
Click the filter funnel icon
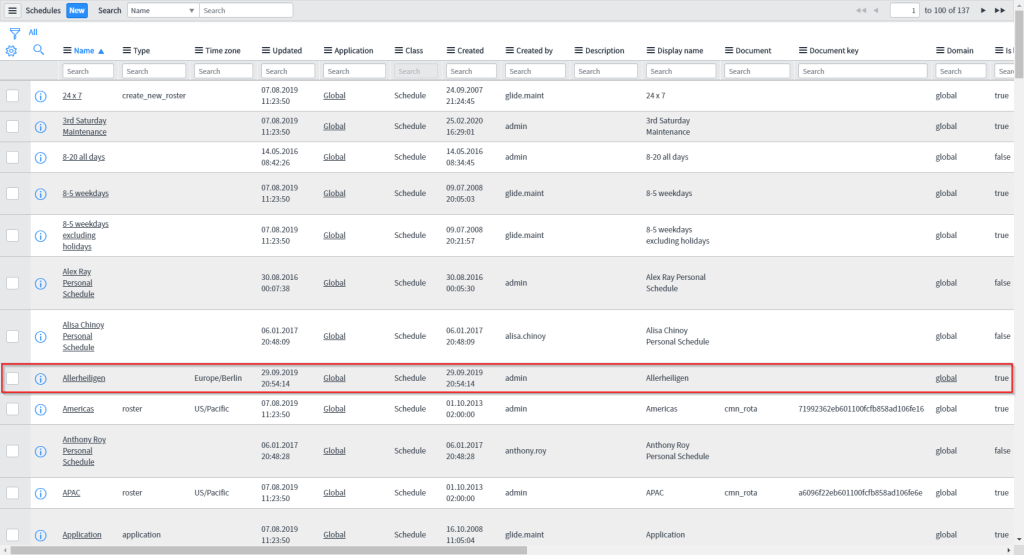(x=14, y=32)
